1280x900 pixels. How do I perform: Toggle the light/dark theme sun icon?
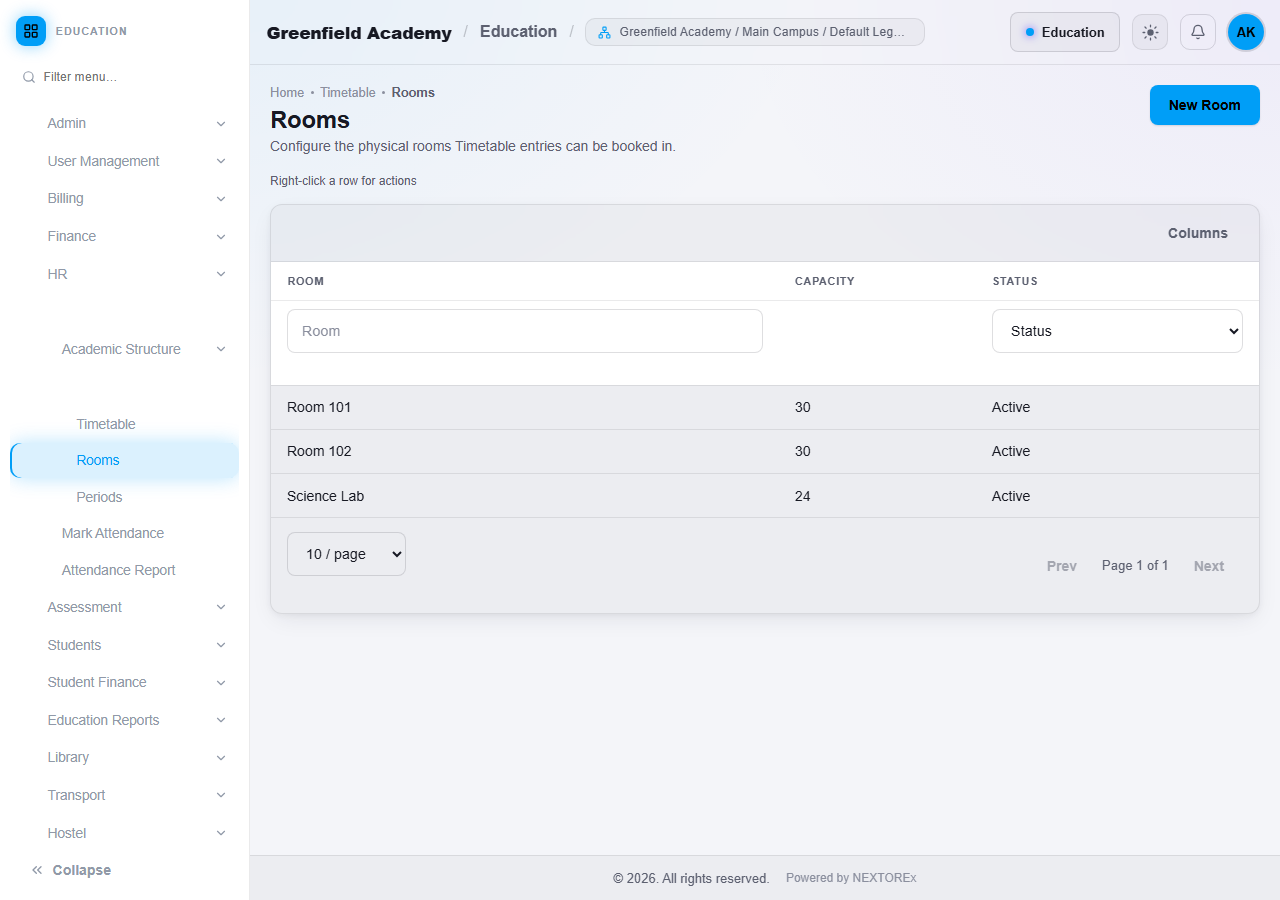point(1150,32)
